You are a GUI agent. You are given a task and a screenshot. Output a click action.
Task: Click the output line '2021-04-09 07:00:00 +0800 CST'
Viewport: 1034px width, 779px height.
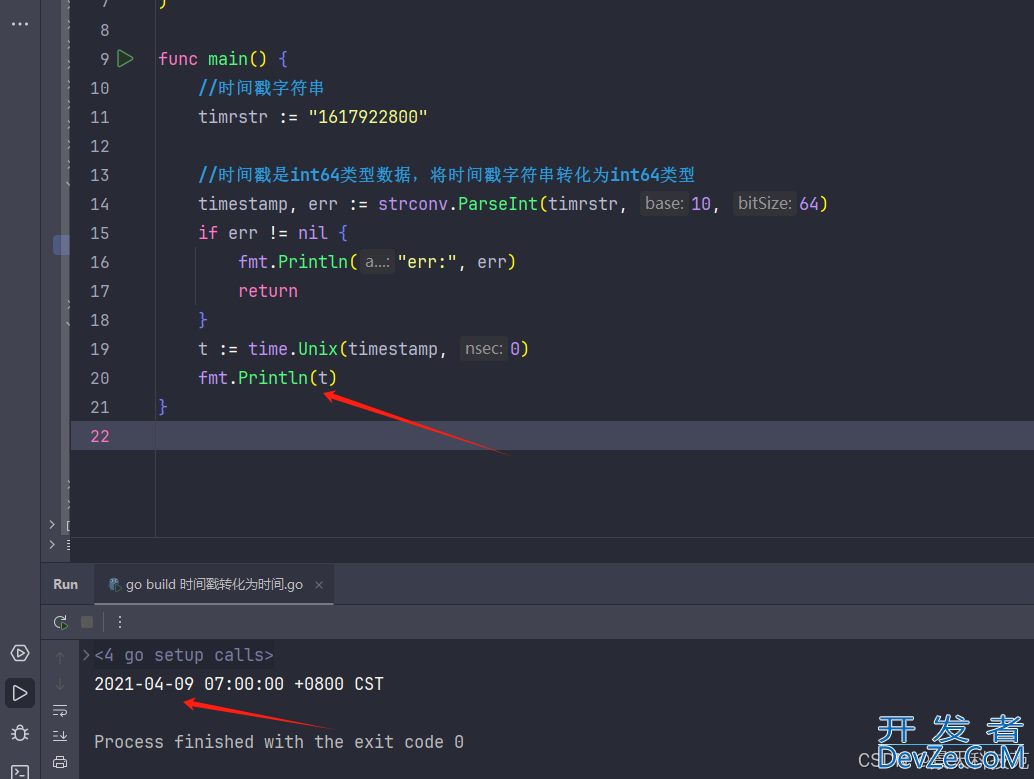239,684
